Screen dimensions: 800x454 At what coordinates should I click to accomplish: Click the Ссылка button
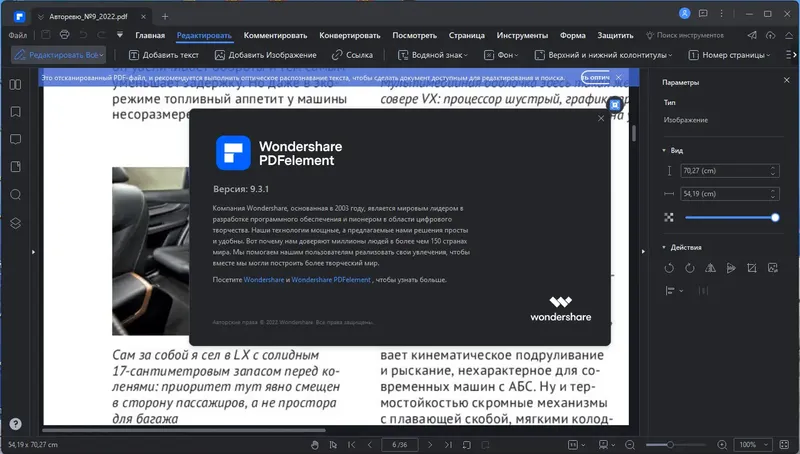[x=352, y=55]
